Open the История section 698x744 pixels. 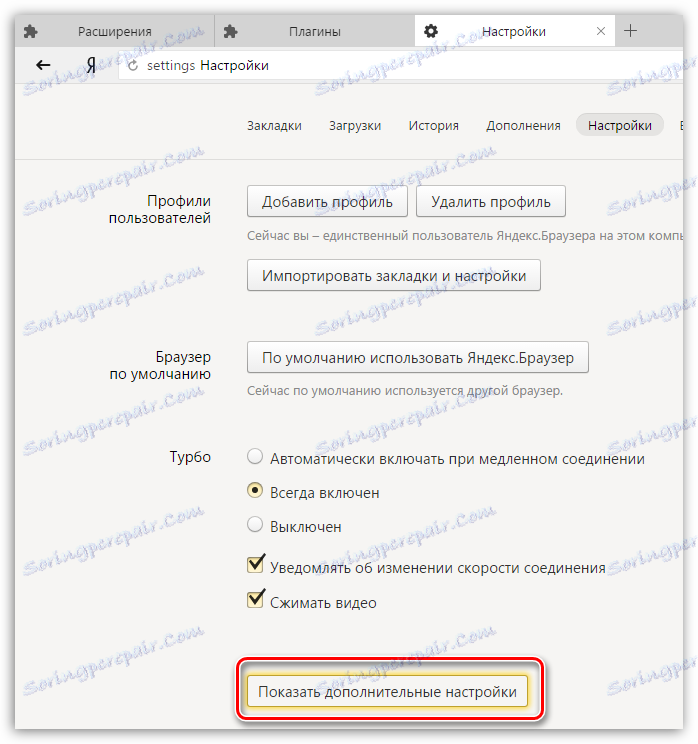click(x=434, y=126)
